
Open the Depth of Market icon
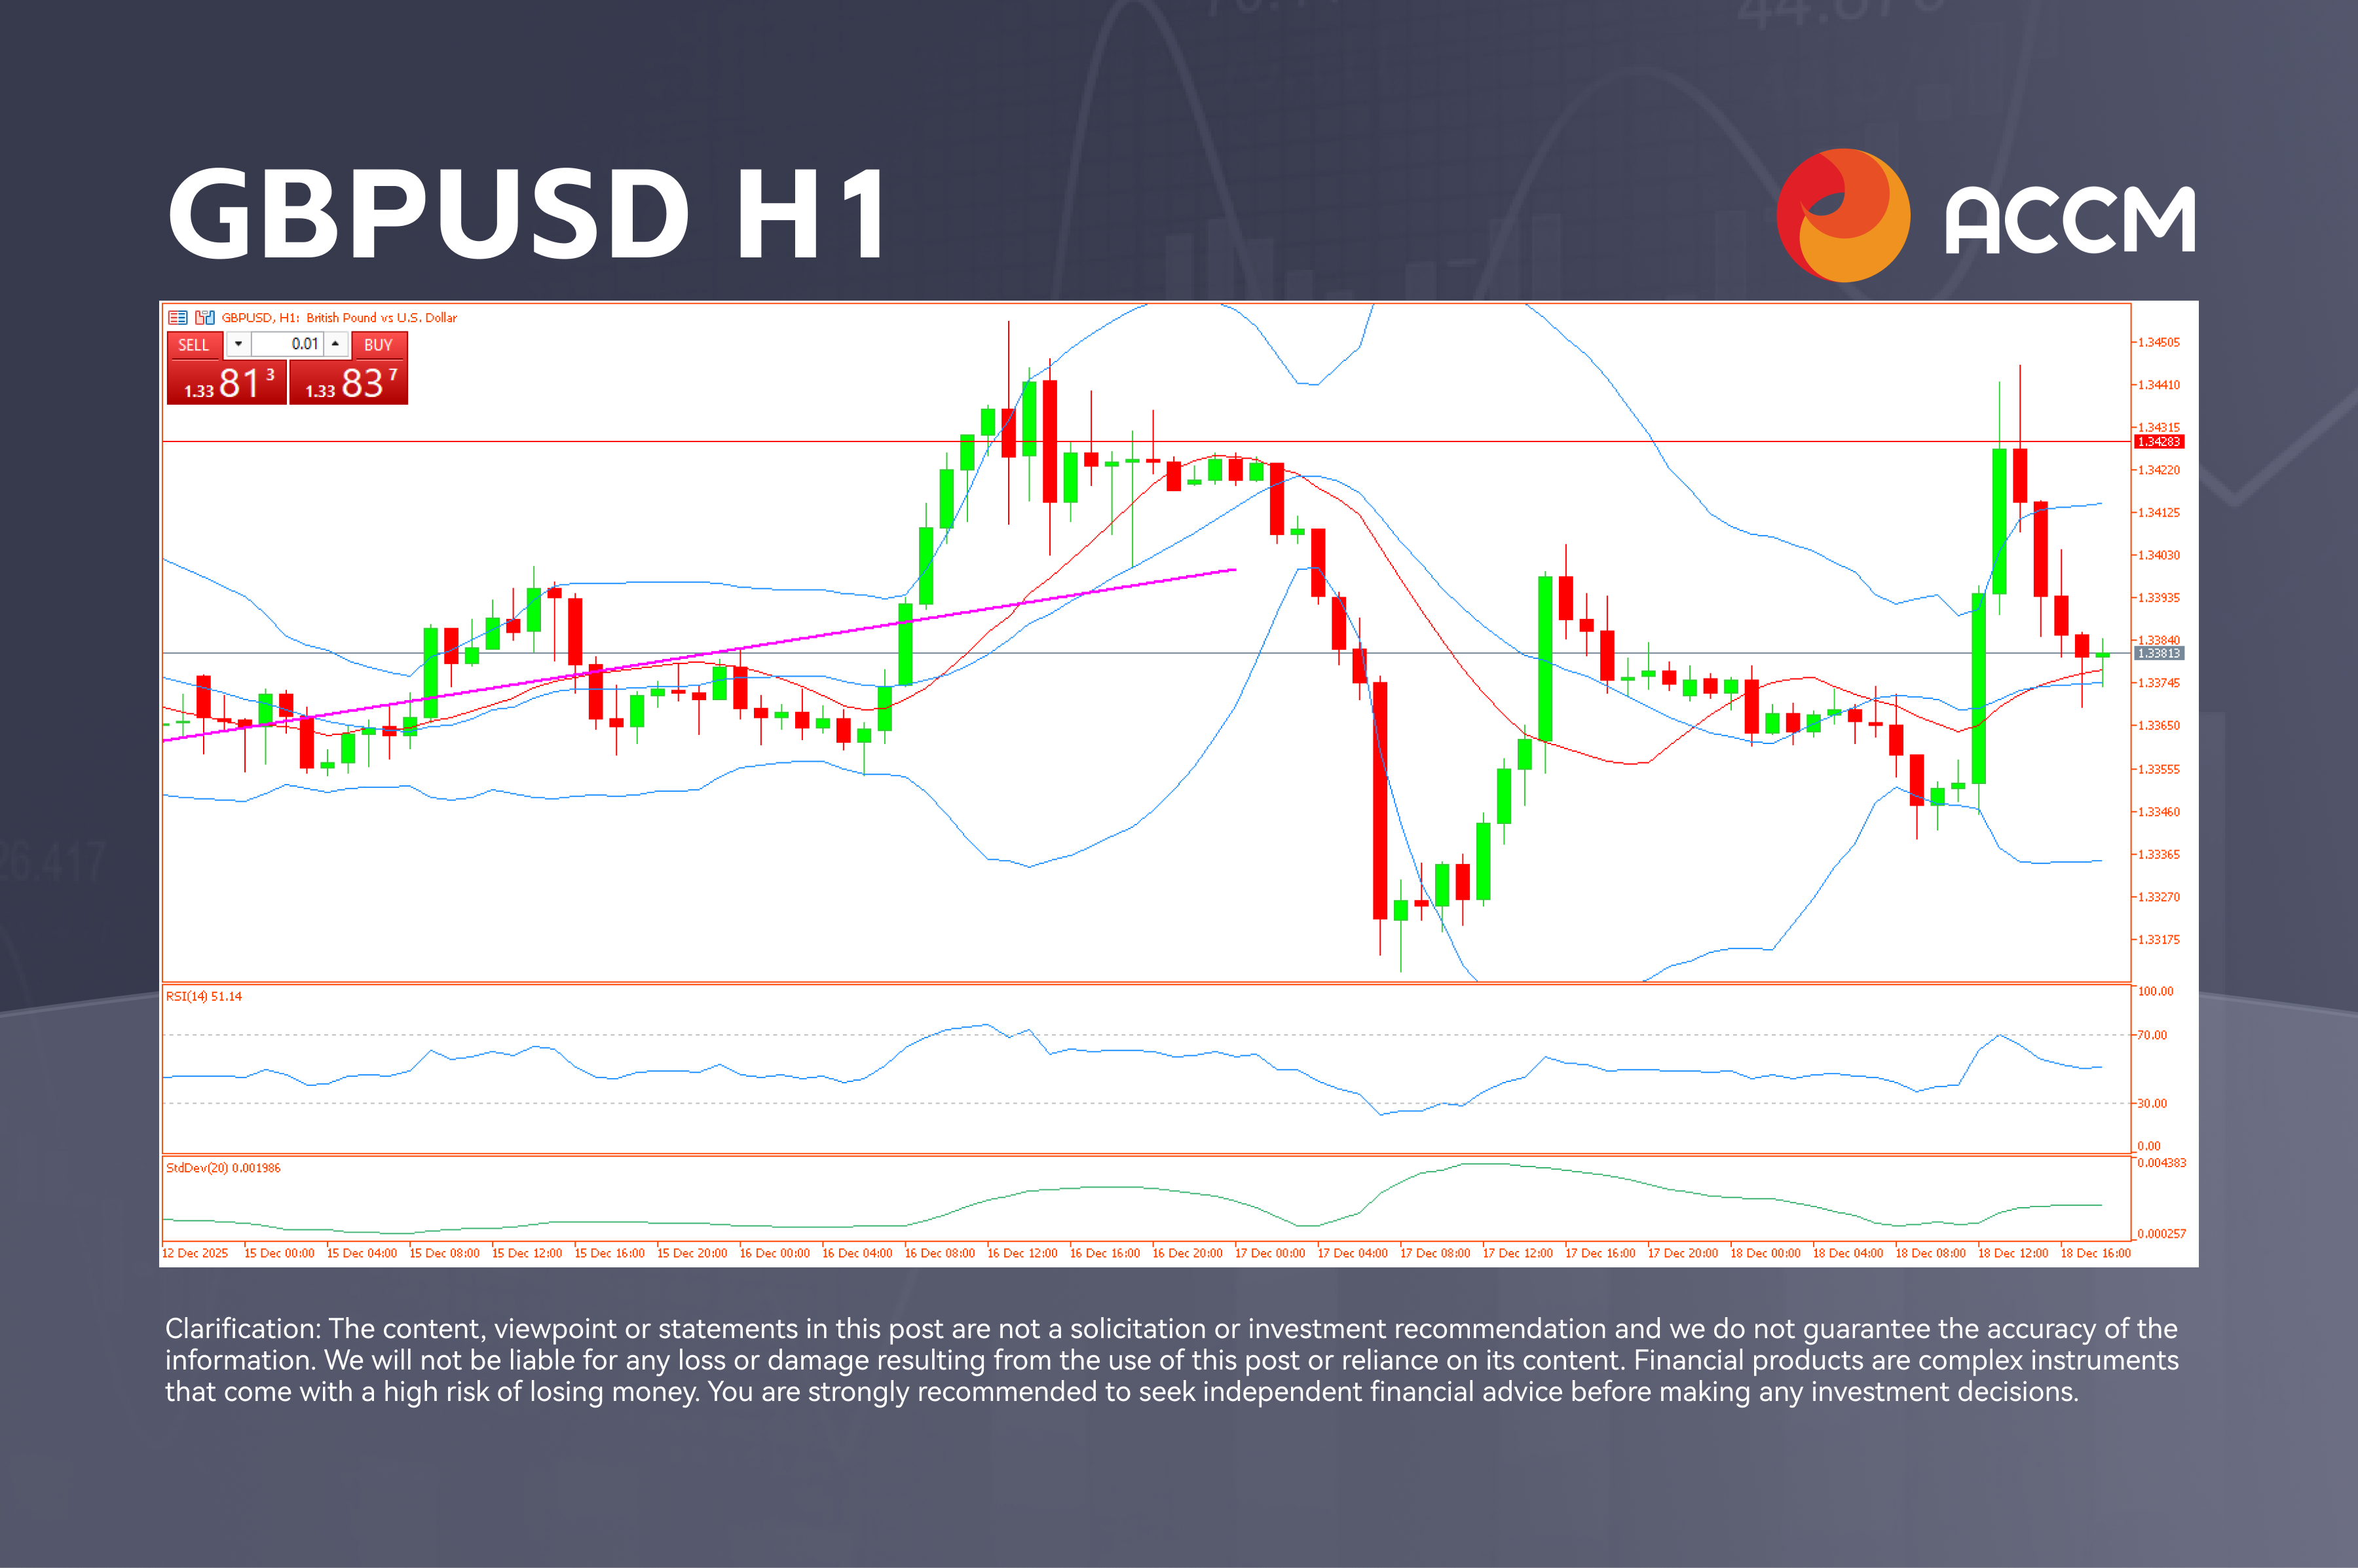pyautogui.click(x=178, y=317)
